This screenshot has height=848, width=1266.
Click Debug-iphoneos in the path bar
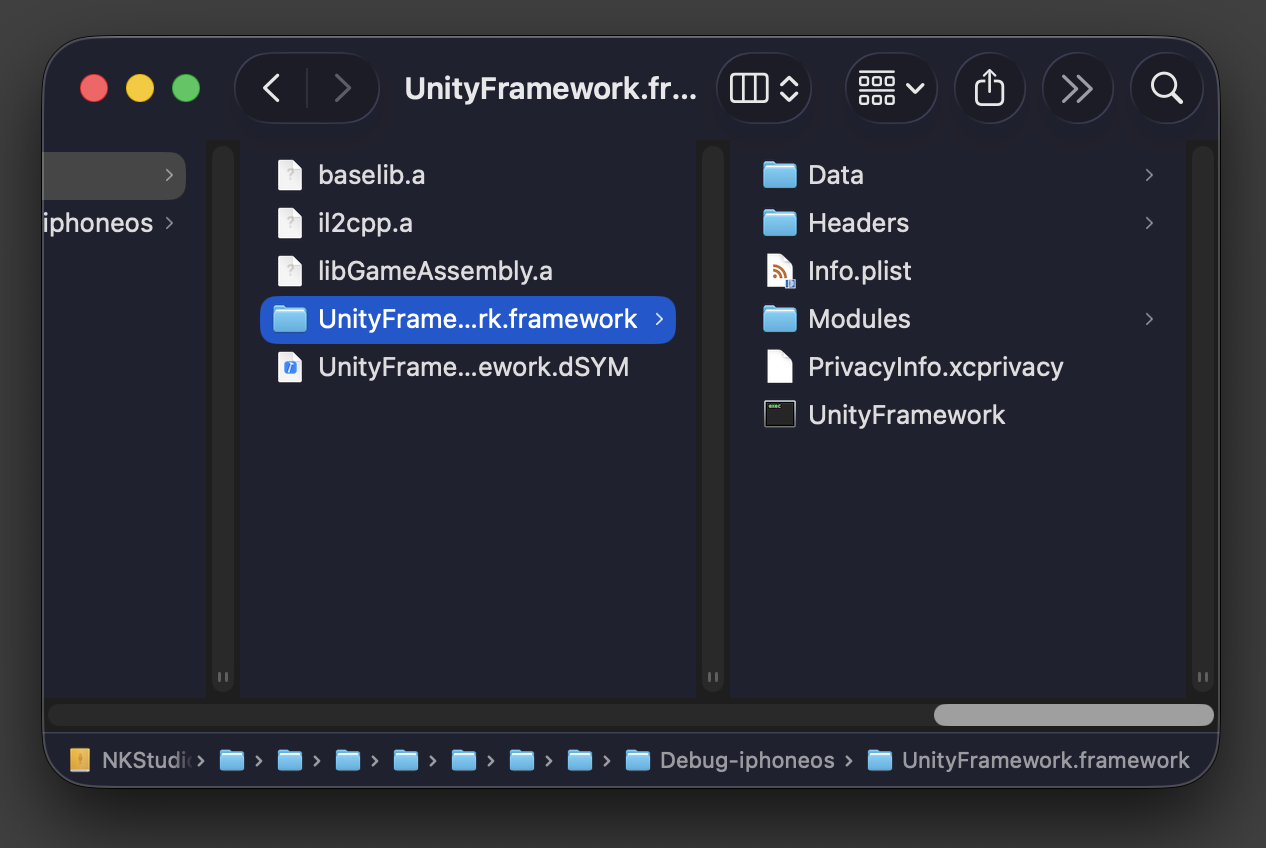730,760
